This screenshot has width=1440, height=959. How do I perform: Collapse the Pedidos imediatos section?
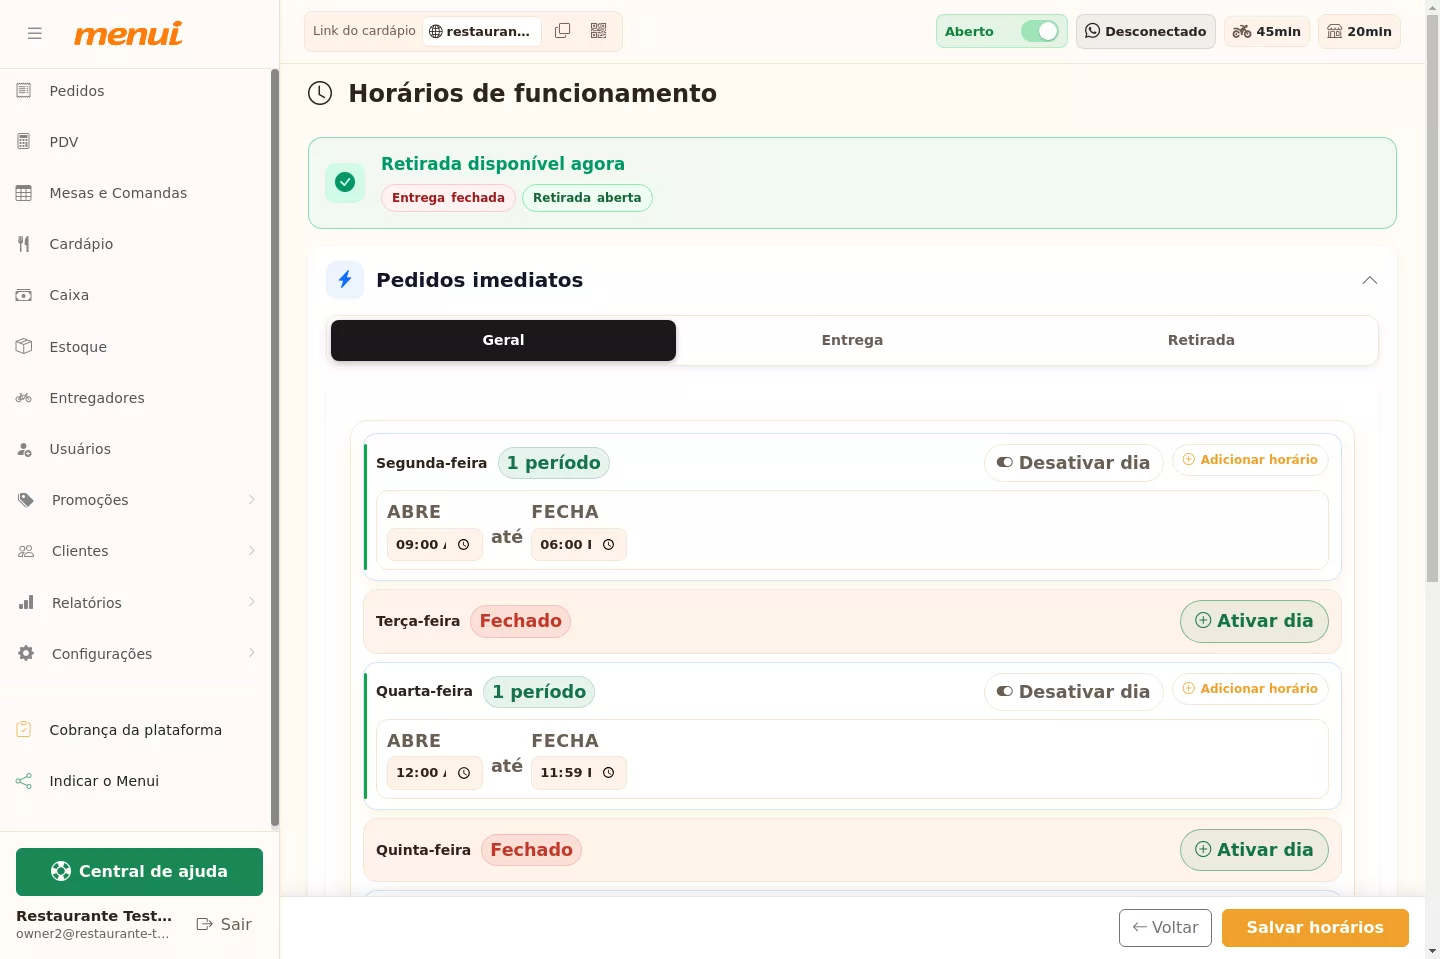pyautogui.click(x=1370, y=280)
